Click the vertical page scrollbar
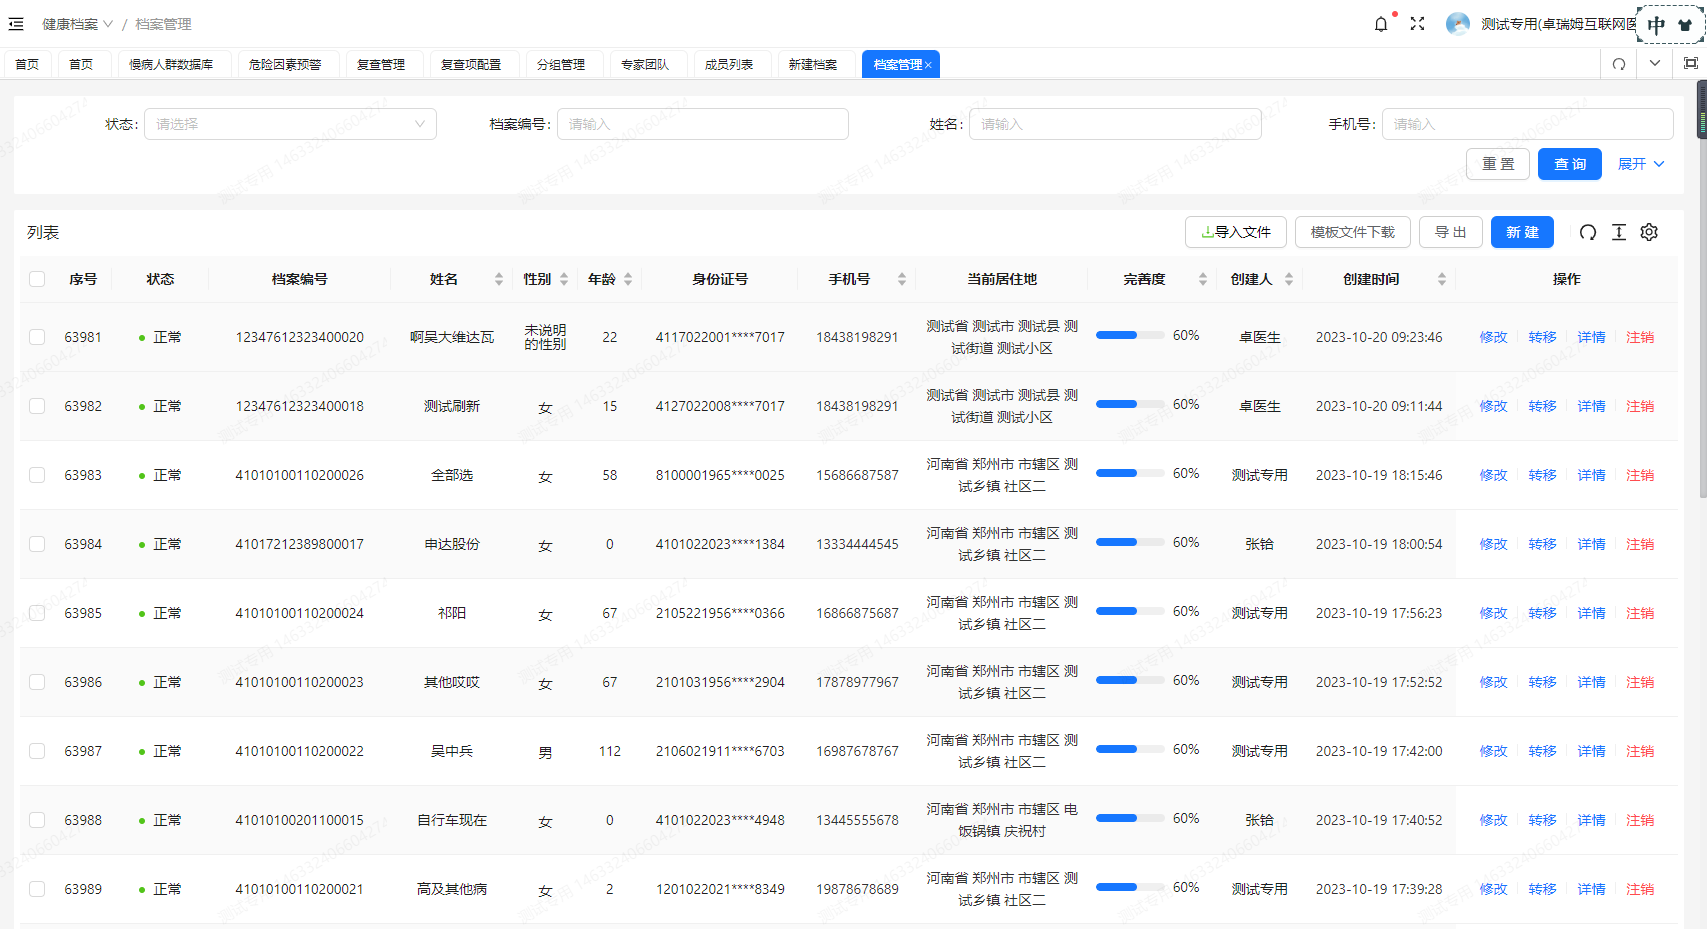The height and width of the screenshot is (929, 1707). 1702,290
